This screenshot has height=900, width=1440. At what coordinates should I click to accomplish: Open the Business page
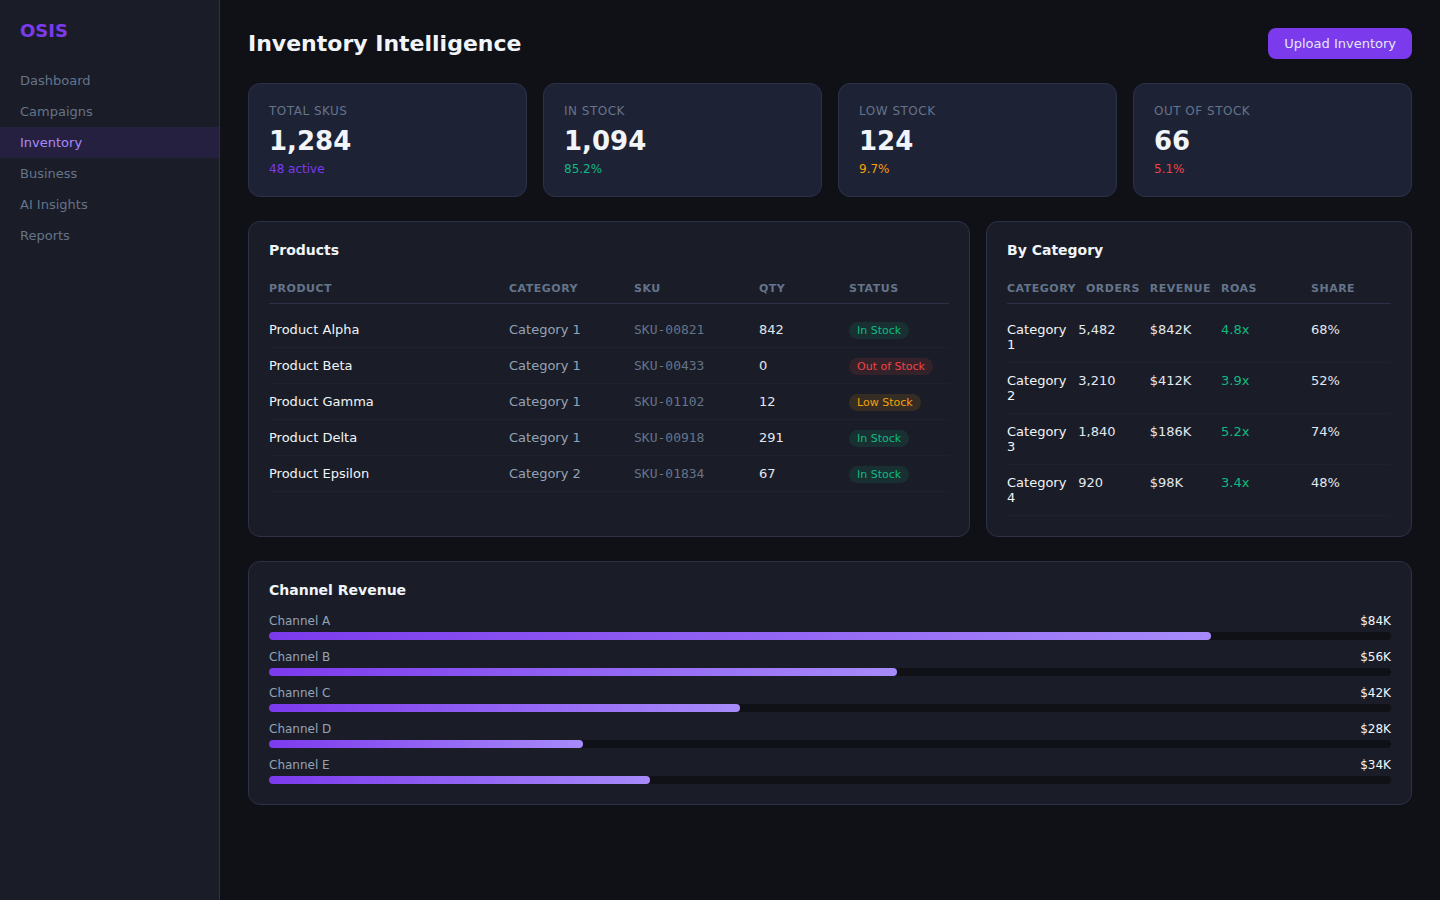pyautogui.click(x=48, y=173)
